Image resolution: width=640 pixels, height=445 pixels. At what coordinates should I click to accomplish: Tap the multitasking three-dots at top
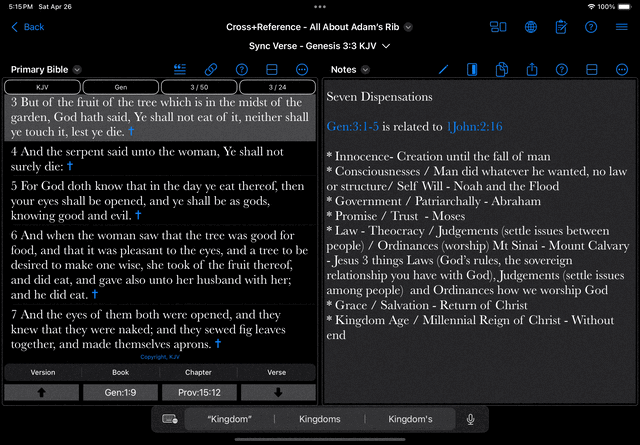(x=320, y=7)
